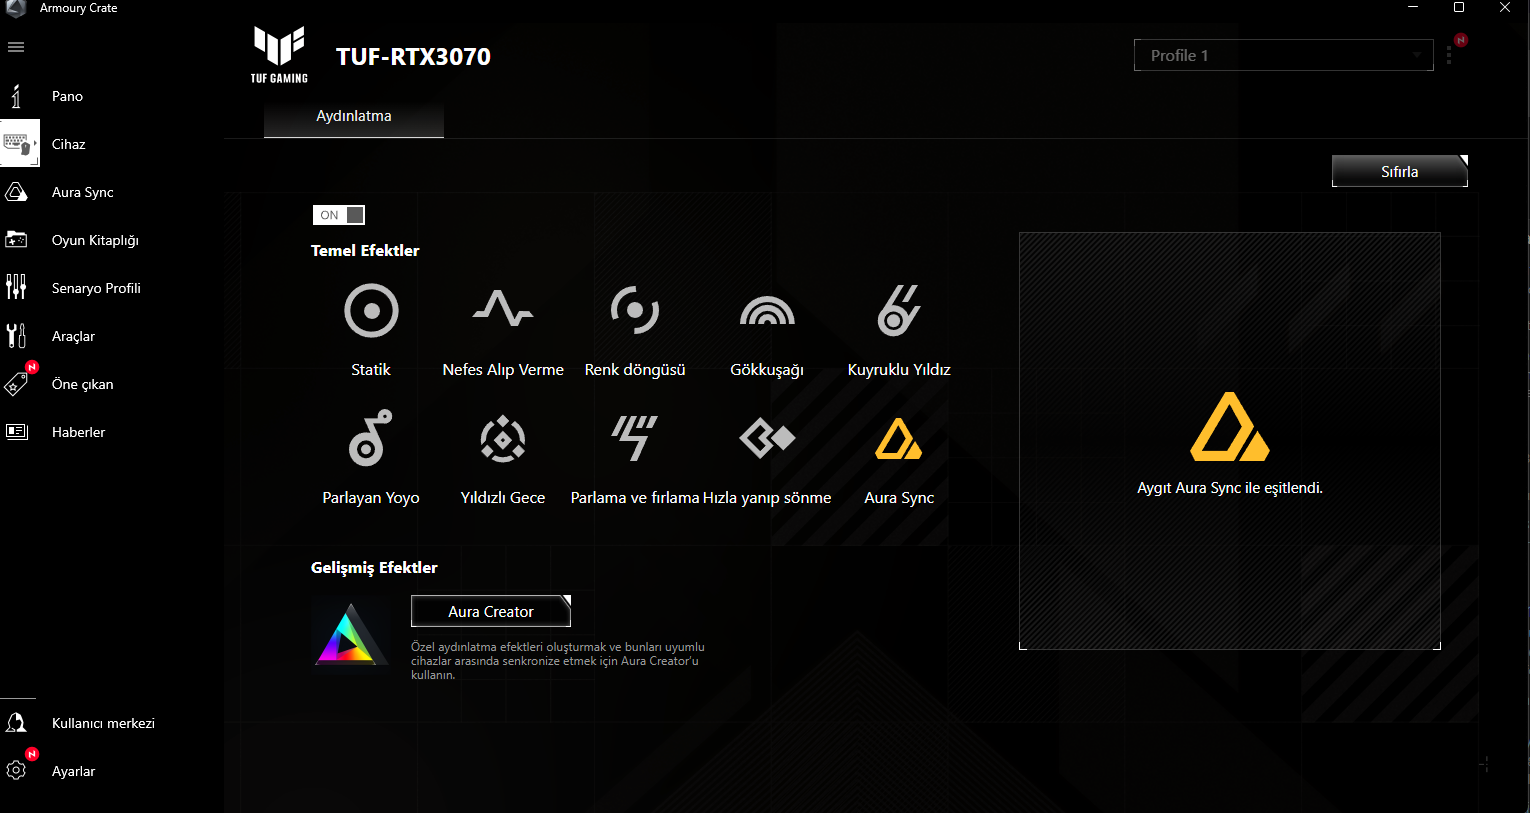Open the Oyun Kitaplığı sidebar icon
Image resolution: width=1530 pixels, height=813 pixels.
(16, 240)
